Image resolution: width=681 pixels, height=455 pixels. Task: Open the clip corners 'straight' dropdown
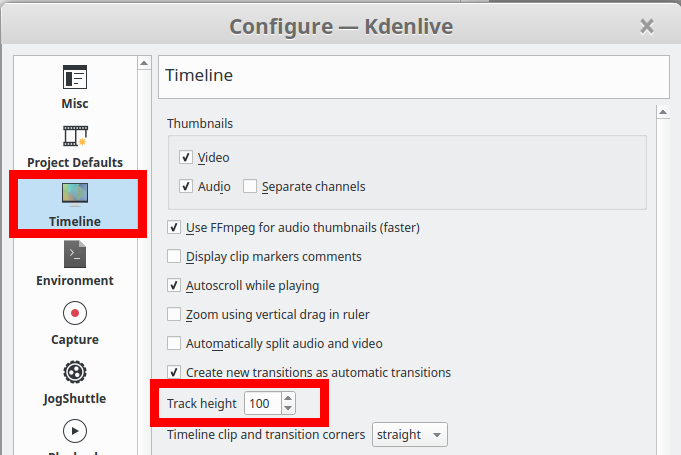coord(410,434)
